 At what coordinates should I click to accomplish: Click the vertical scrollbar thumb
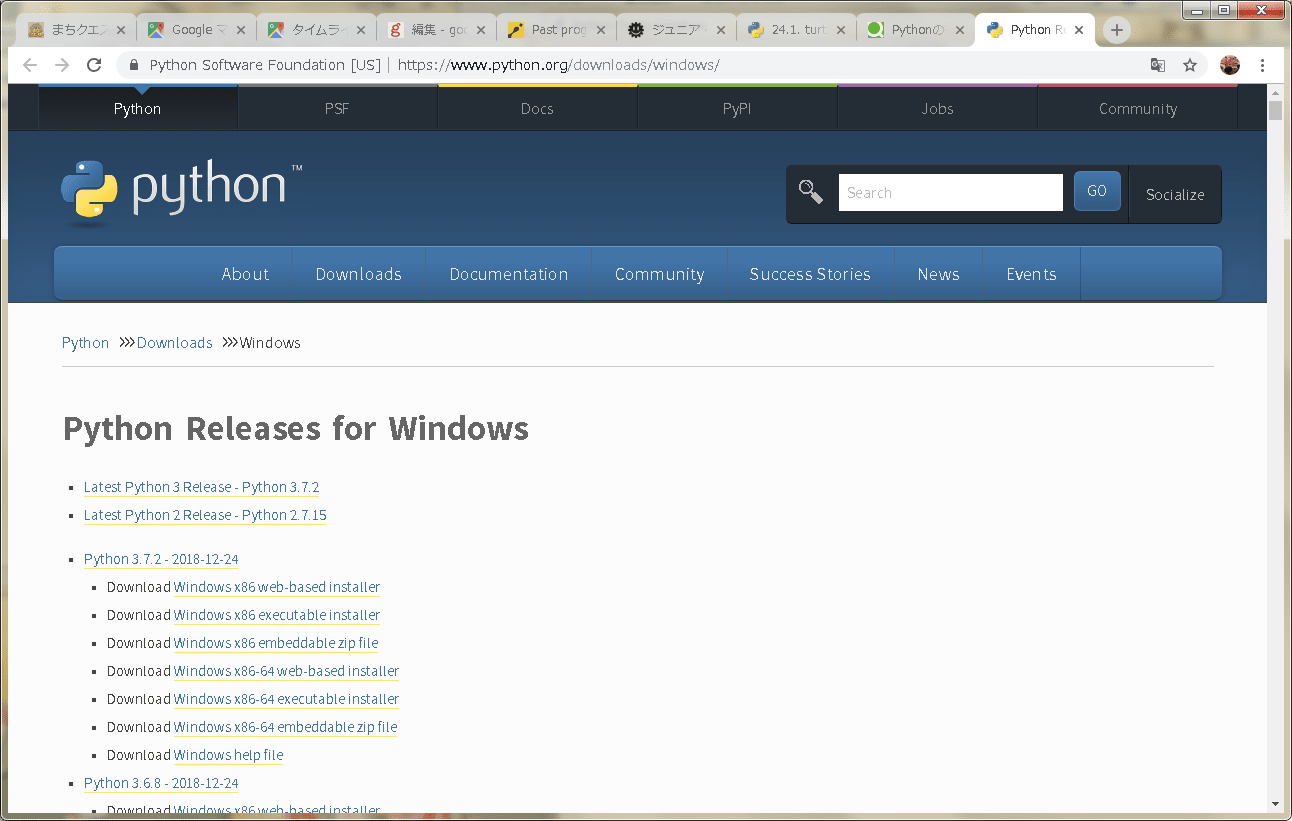coord(1275,109)
